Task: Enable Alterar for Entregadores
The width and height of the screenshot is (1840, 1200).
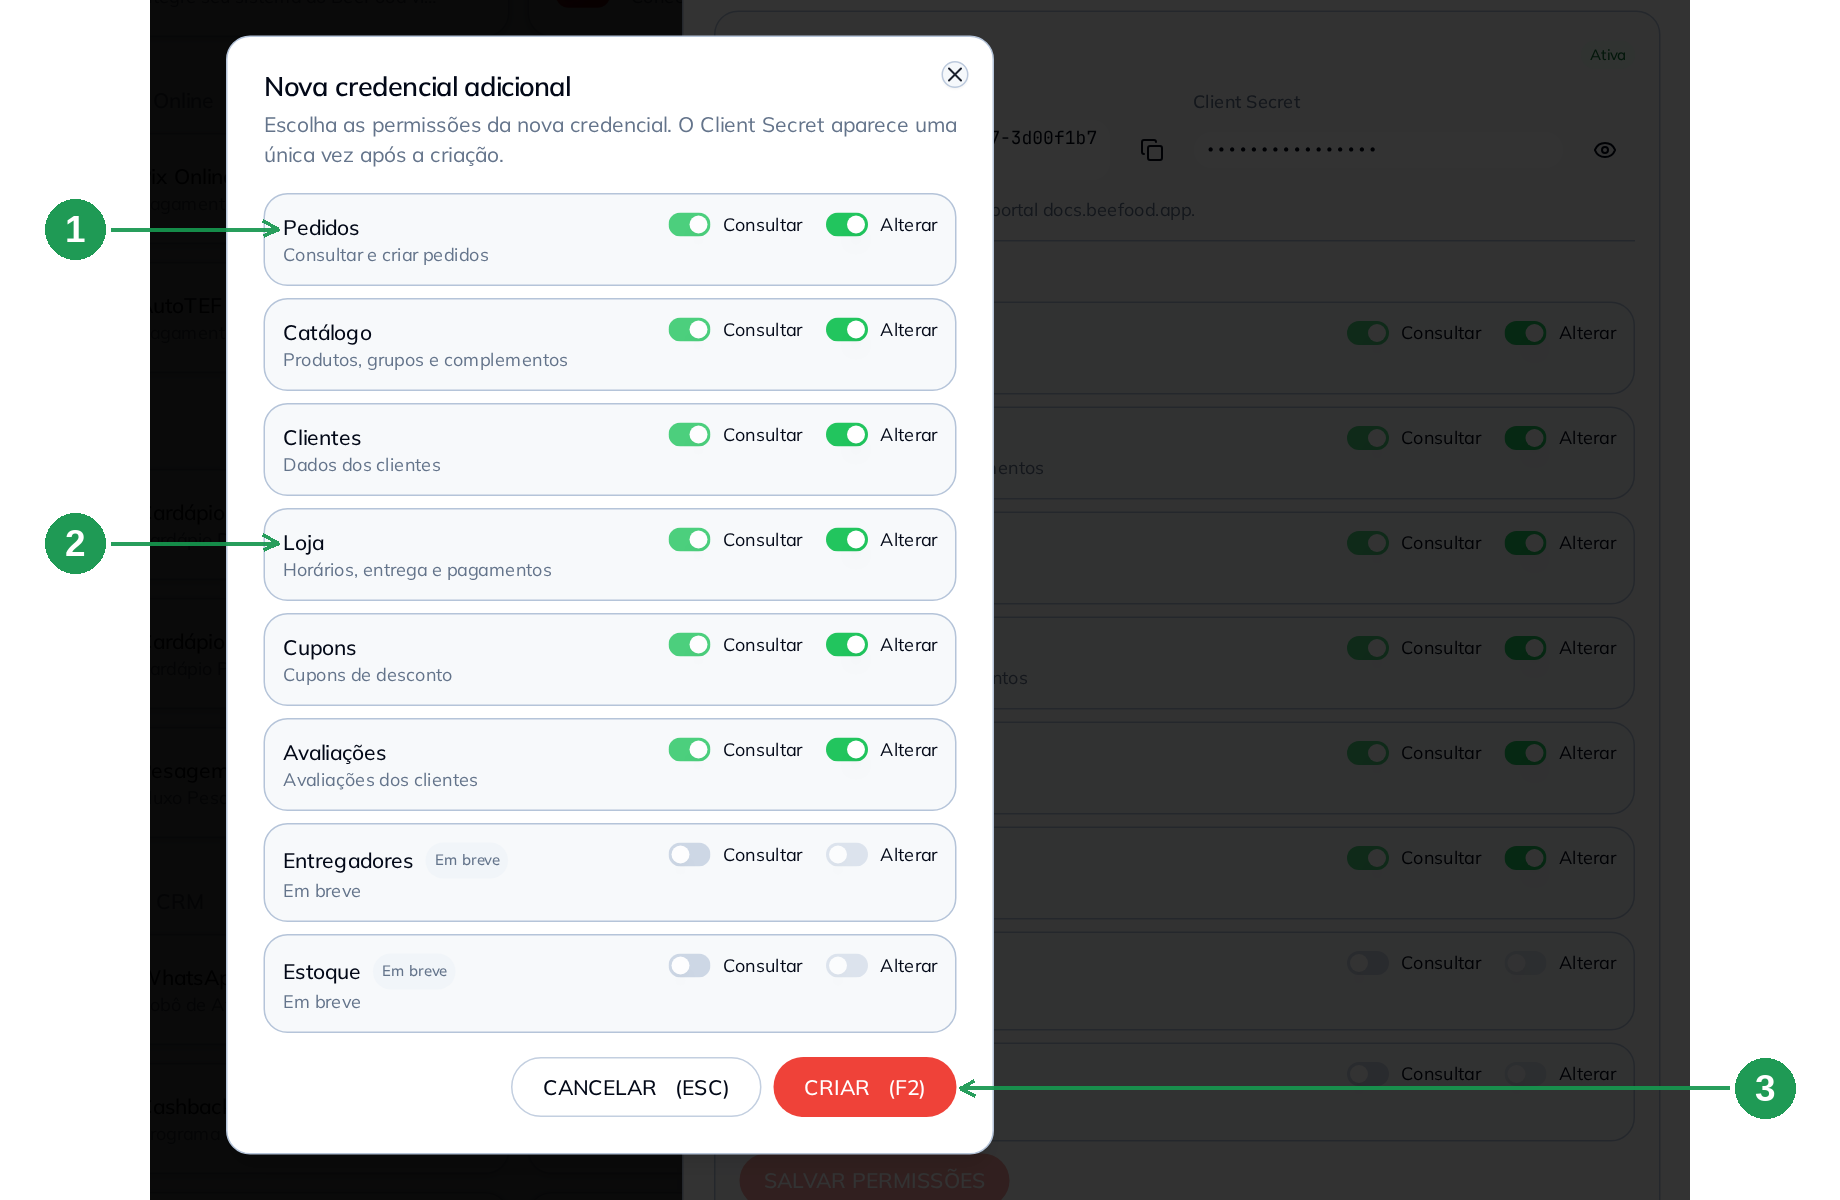Action: (x=847, y=855)
